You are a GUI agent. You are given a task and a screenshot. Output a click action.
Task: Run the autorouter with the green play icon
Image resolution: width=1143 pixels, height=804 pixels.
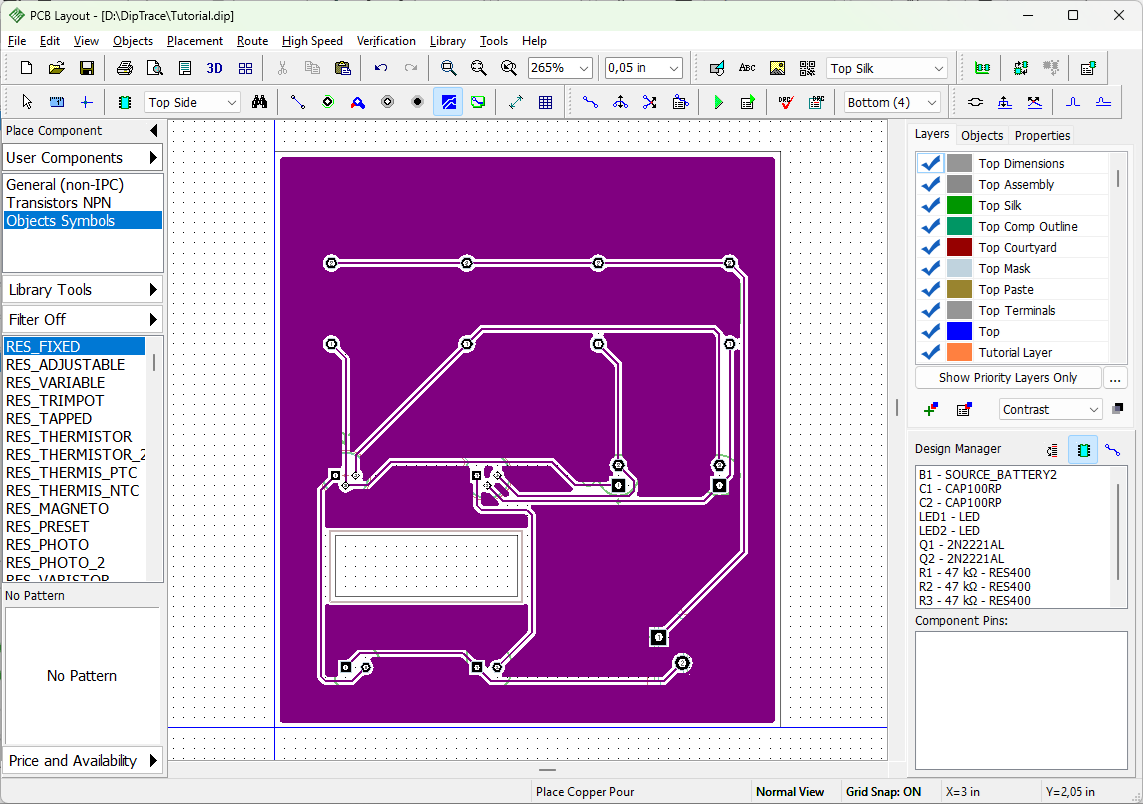pos(718,102)
